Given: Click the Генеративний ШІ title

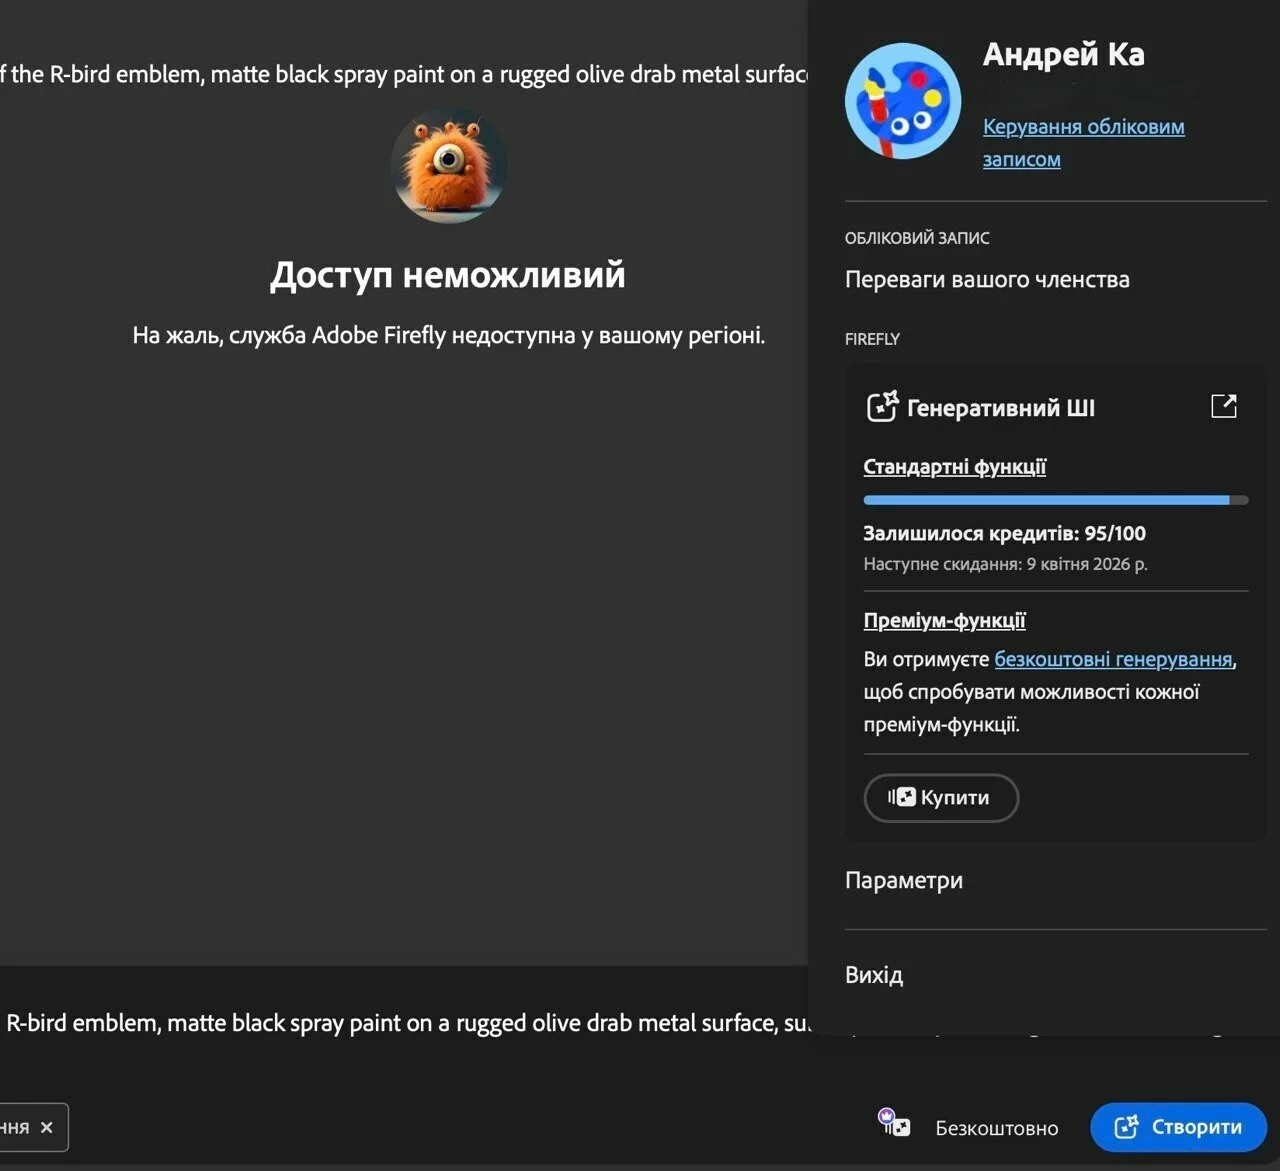Looking at the screenshot, I should pos(1000,408).
